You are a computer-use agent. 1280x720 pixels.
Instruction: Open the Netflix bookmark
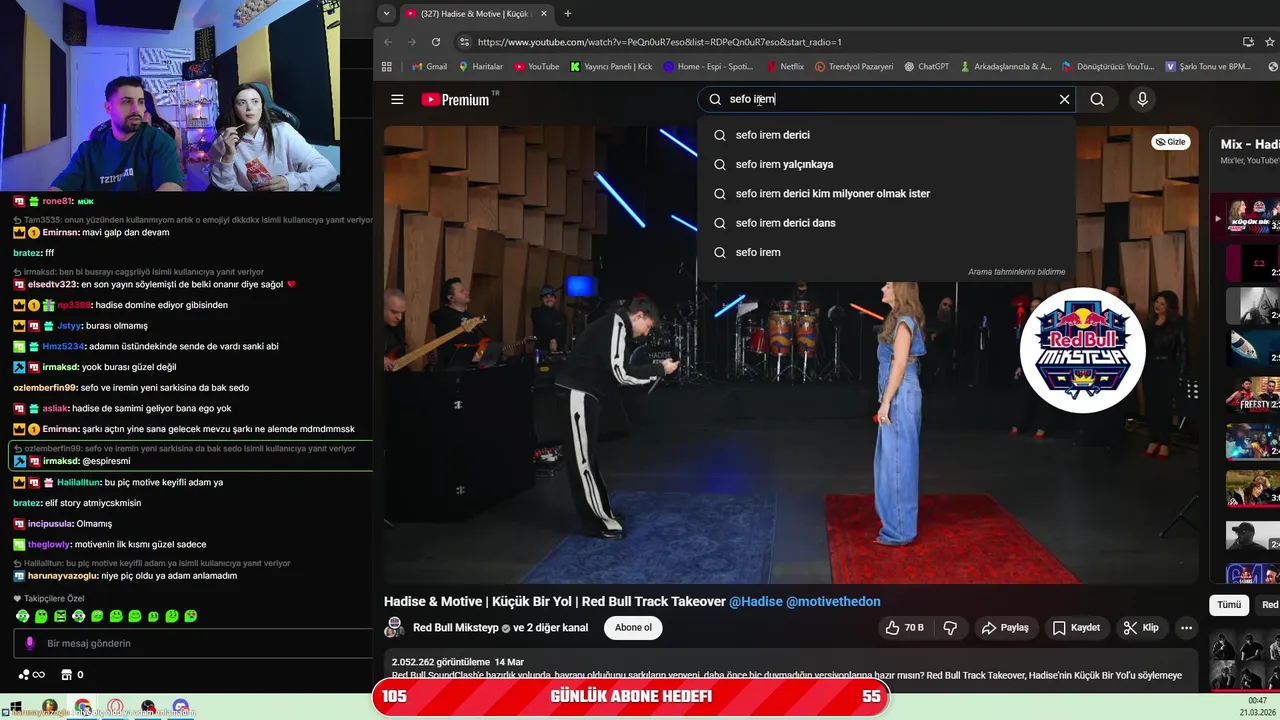784,67
